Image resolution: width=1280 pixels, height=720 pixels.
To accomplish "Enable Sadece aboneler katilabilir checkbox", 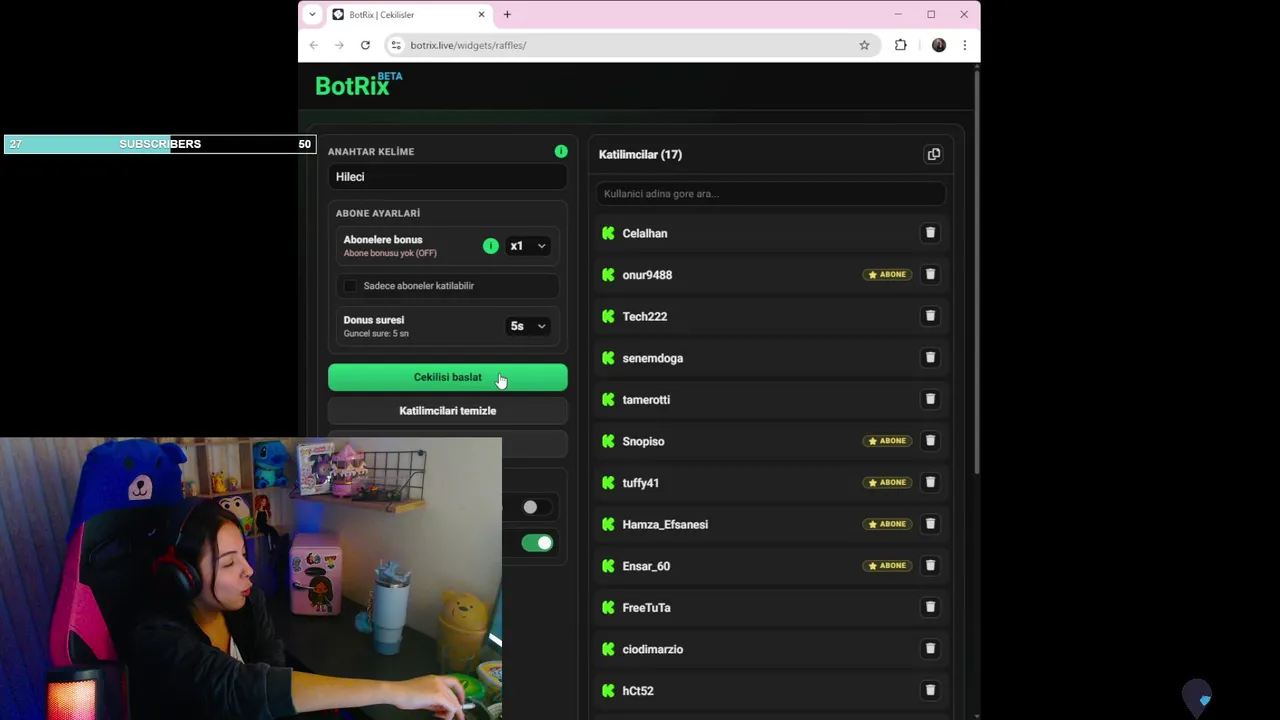I will [x=350, y=286].
